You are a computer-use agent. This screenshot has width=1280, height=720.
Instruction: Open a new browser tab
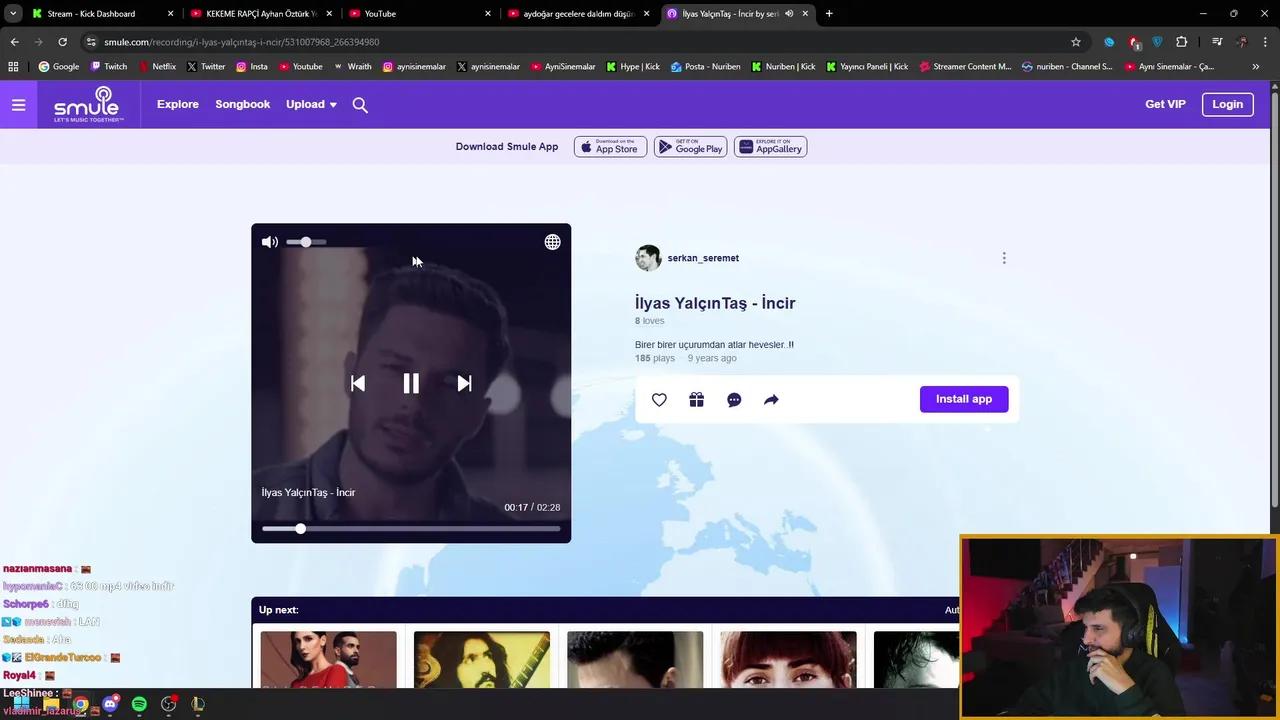pyautogui.click(x=829, y=14)
